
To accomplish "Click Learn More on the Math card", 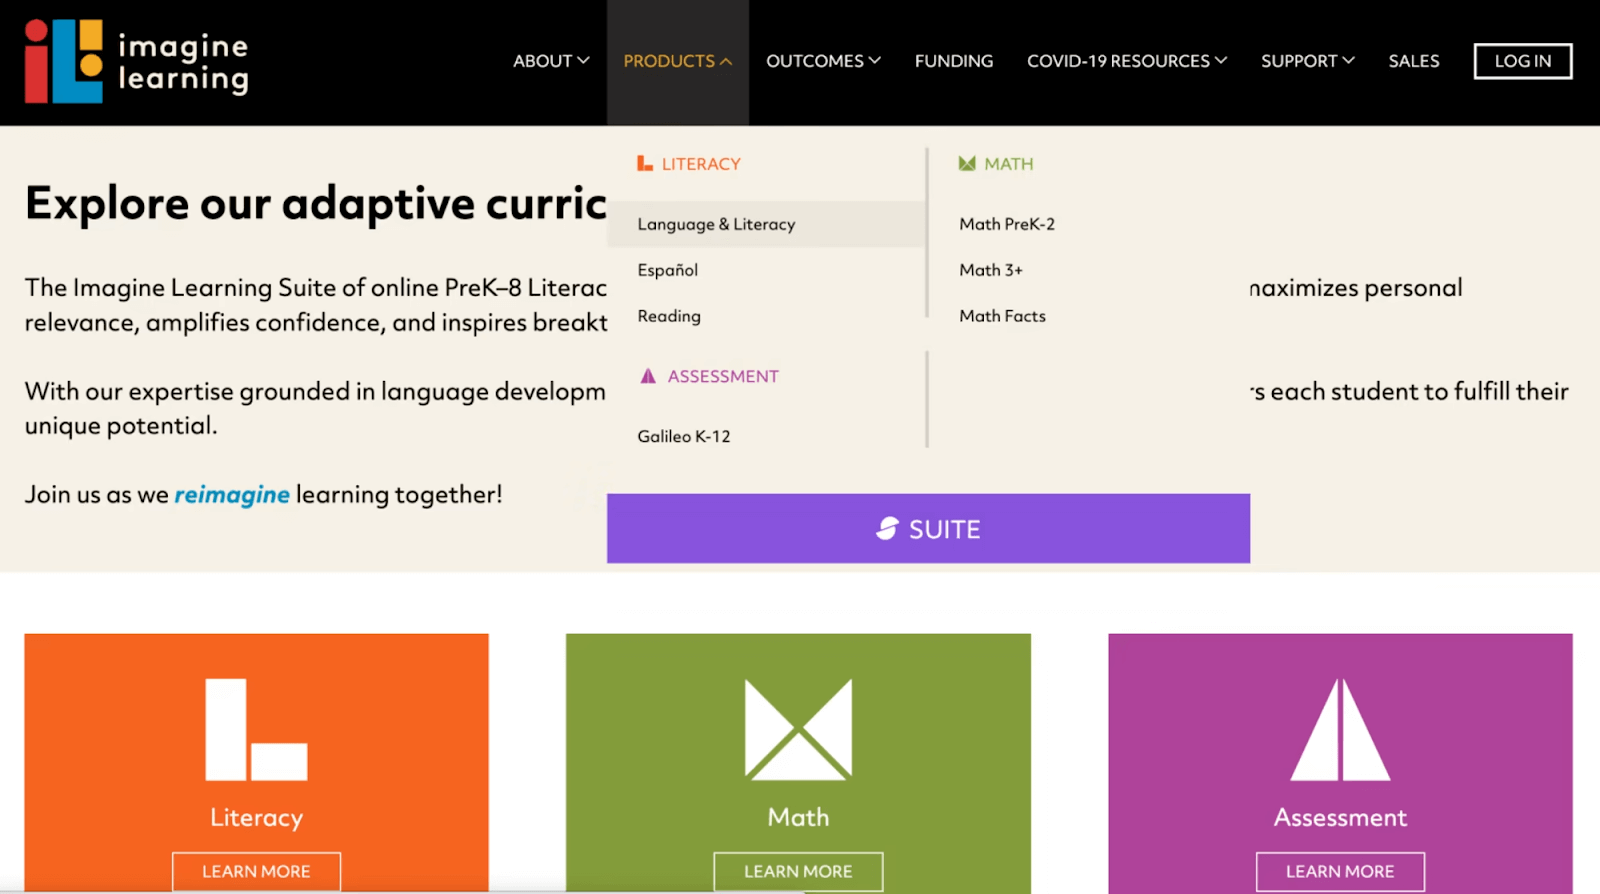I will click(798, 871).
